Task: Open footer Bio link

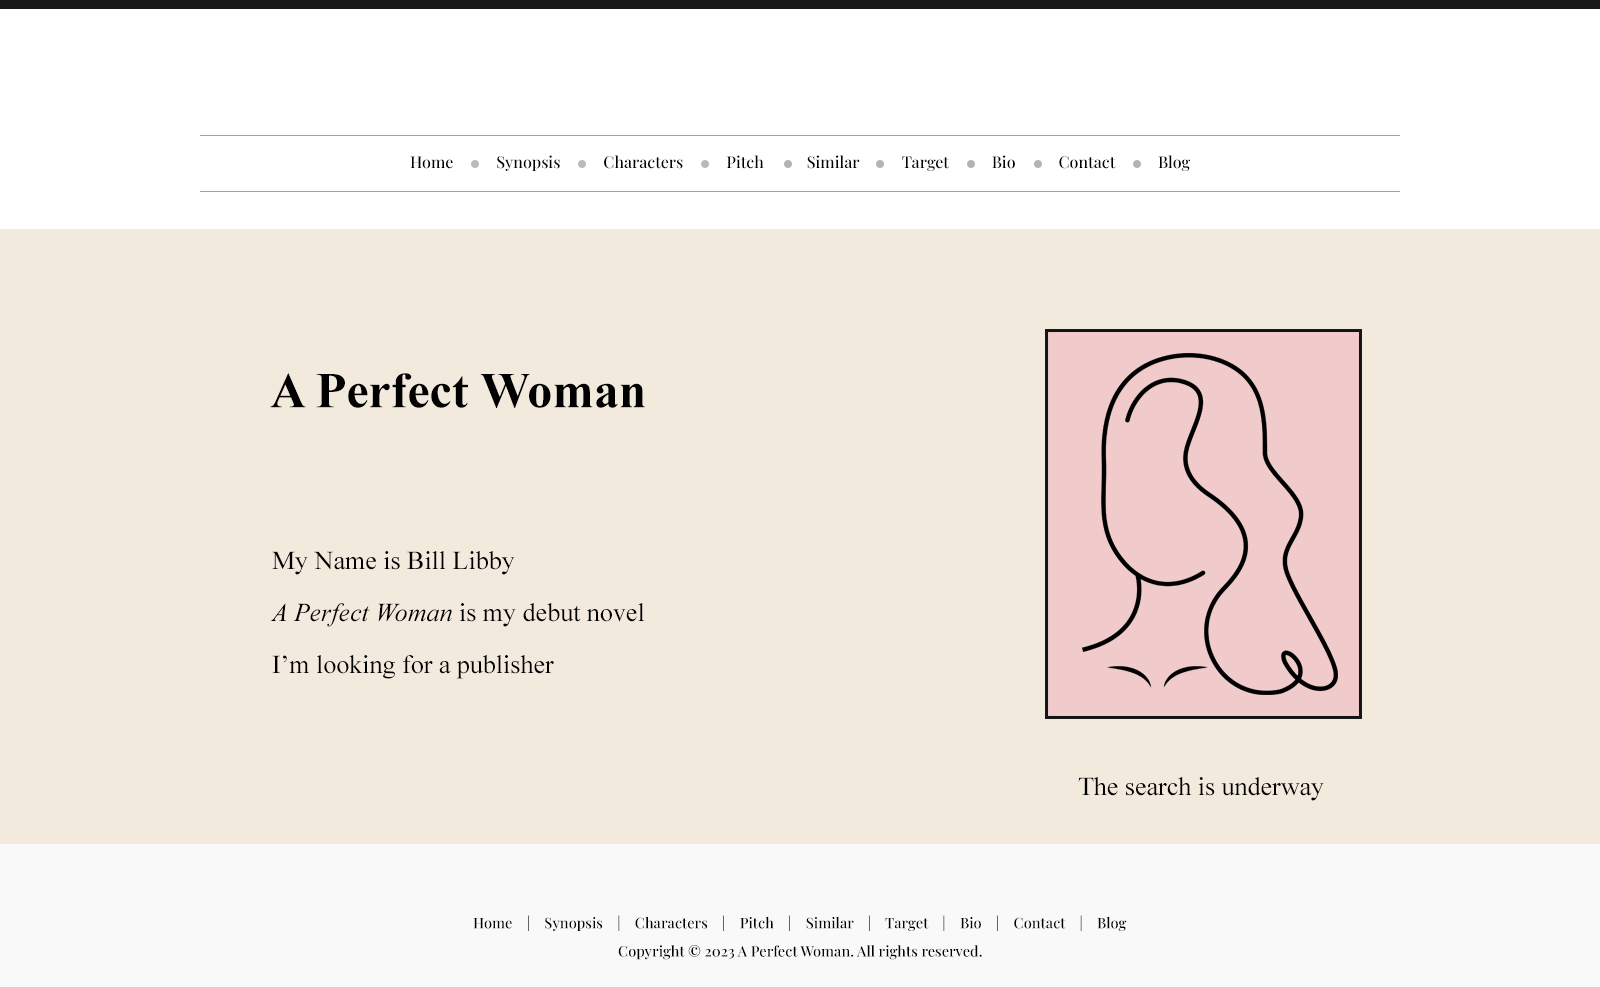Action: (x=970, y=923)
